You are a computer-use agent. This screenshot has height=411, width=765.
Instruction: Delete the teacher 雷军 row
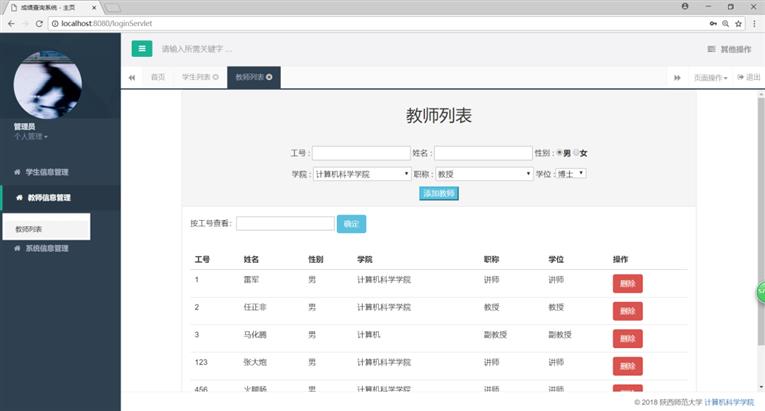pos(627,283)
